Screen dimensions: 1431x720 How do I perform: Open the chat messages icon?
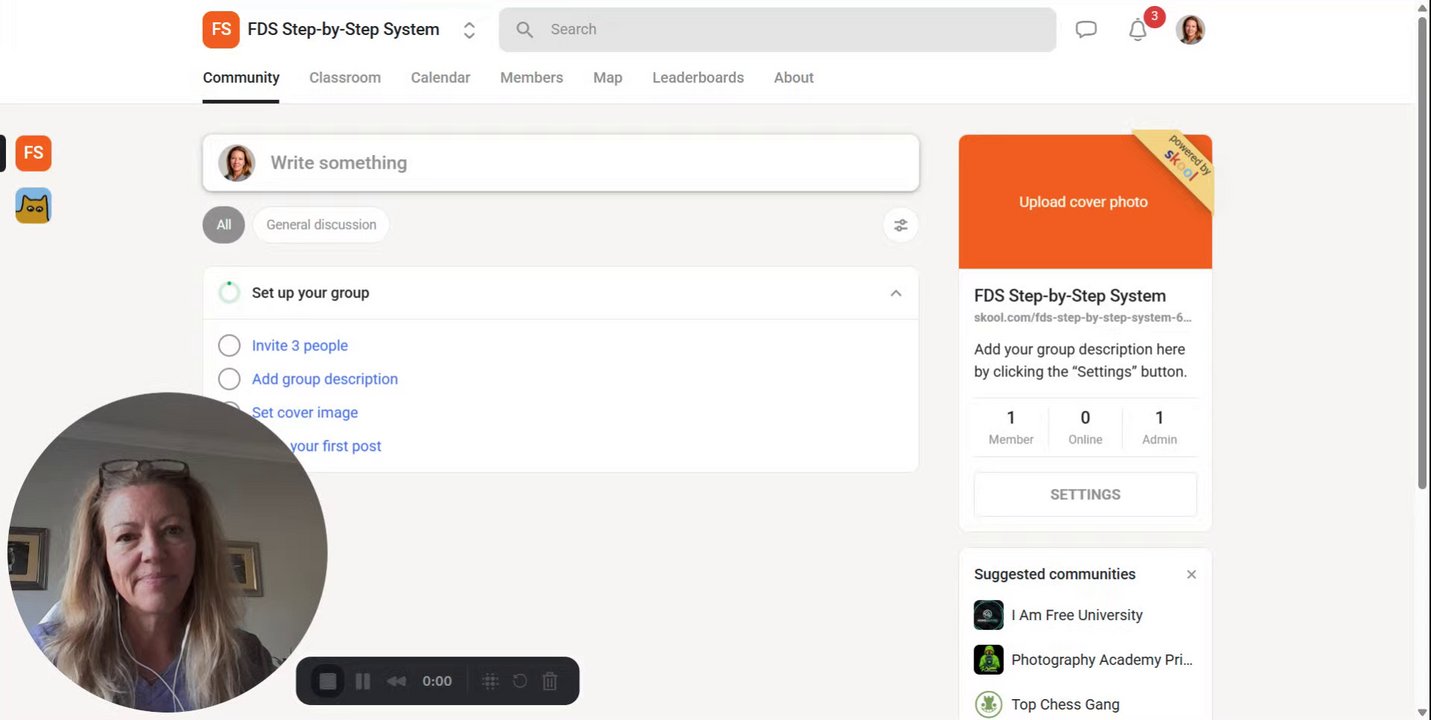(x=1086, y=30)
